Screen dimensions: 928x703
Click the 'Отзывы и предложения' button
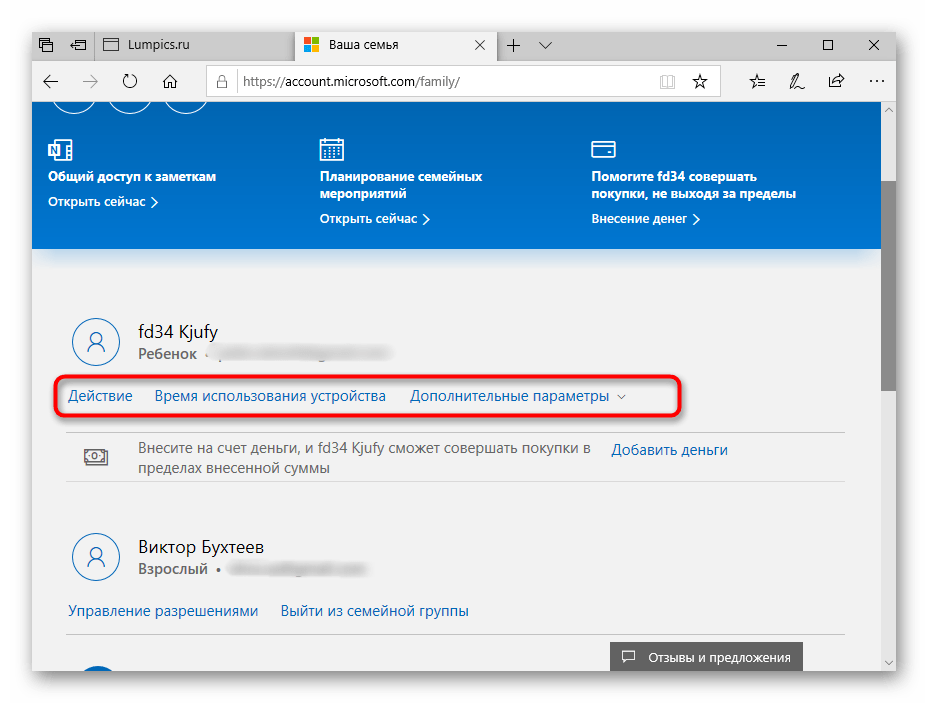[x=706, y=657]
